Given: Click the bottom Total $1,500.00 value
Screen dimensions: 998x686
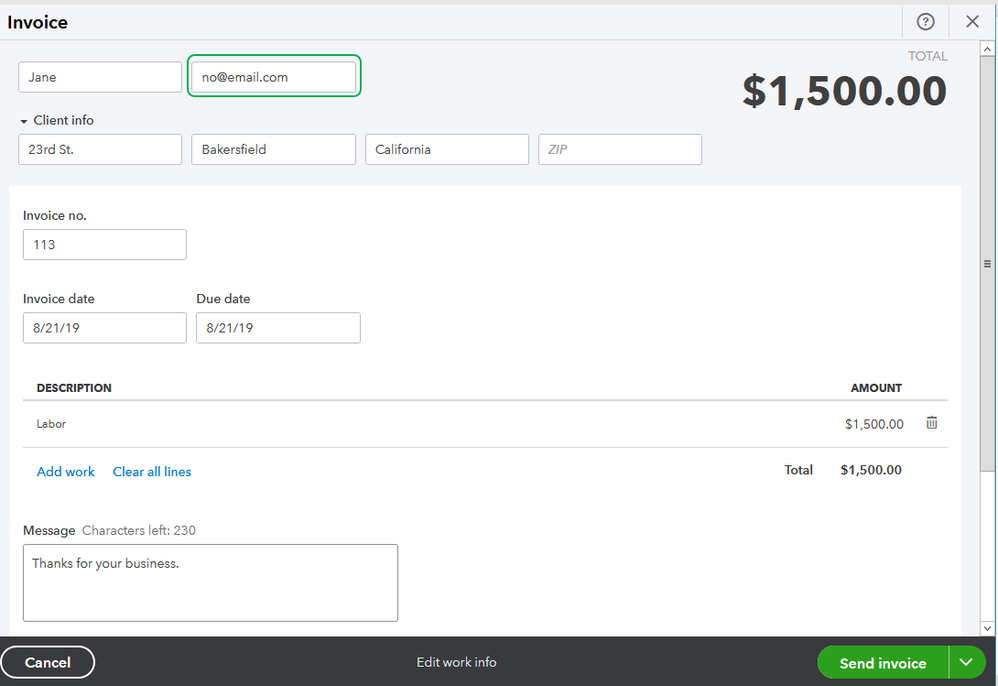Looking at the screenshot, I should pyautogui.click(x=871, y=470).
